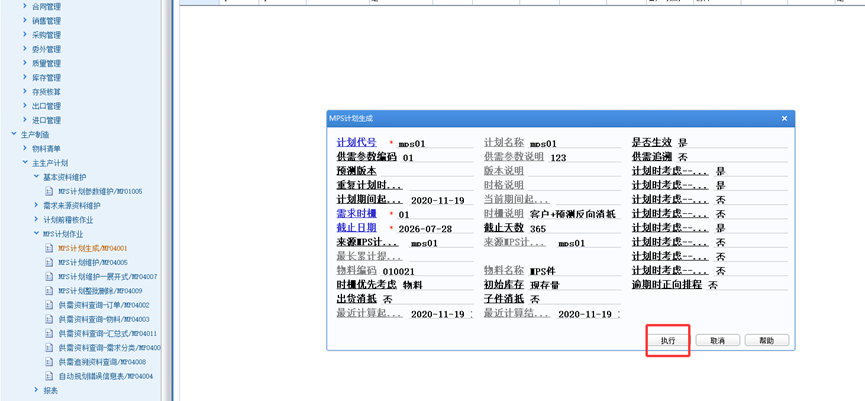Click the 供需追溯 field set to 否
This screenshot has height=401, width=865.
click(732, 157)
